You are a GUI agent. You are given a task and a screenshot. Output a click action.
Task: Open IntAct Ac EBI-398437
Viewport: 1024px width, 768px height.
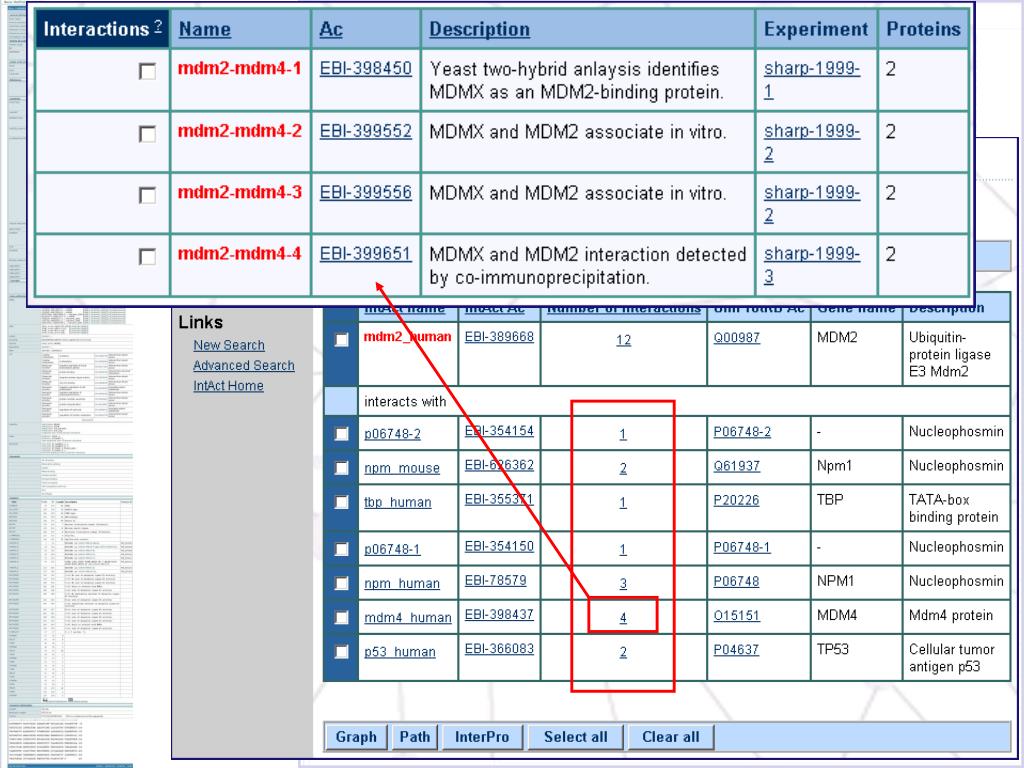pyautogui.click(x=499, y=615)
